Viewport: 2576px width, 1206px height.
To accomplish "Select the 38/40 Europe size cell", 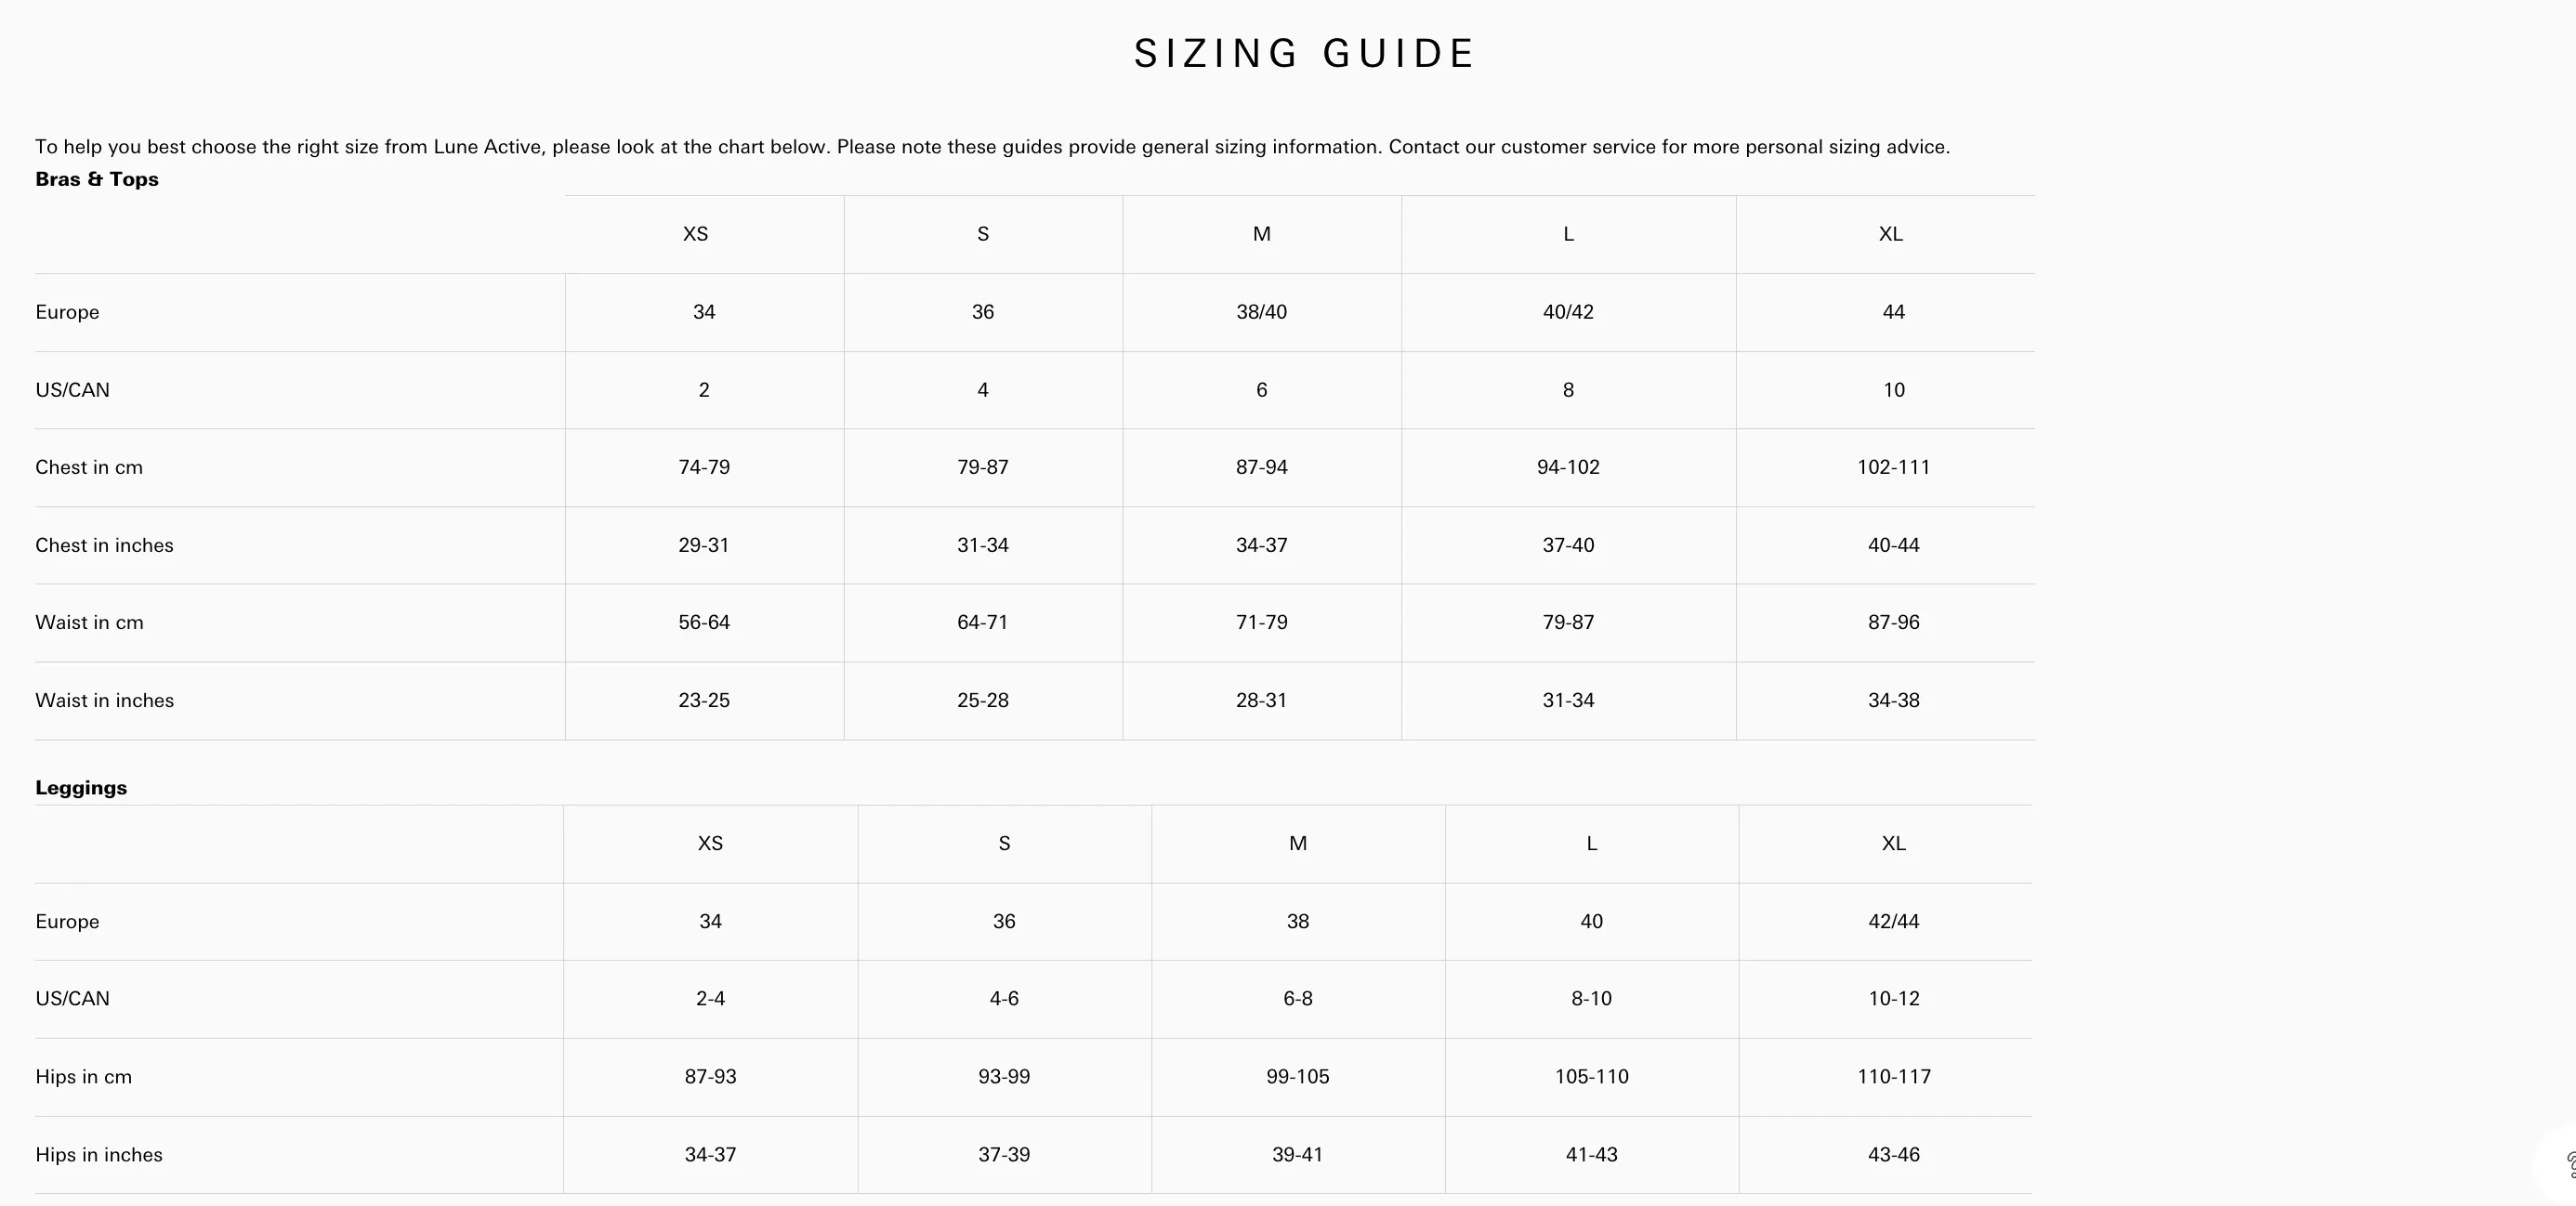I will 1261,312.
